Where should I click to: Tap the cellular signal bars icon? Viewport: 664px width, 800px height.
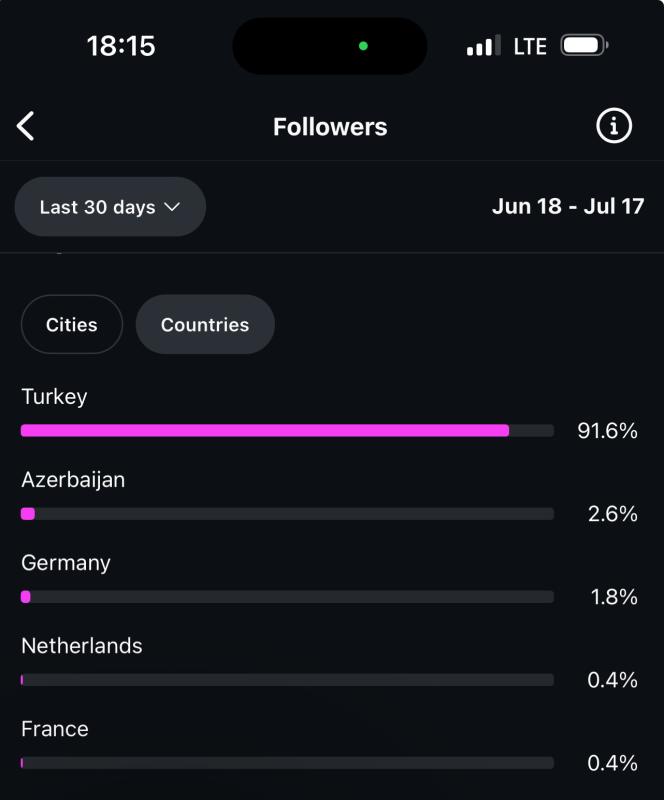(483, 46)
